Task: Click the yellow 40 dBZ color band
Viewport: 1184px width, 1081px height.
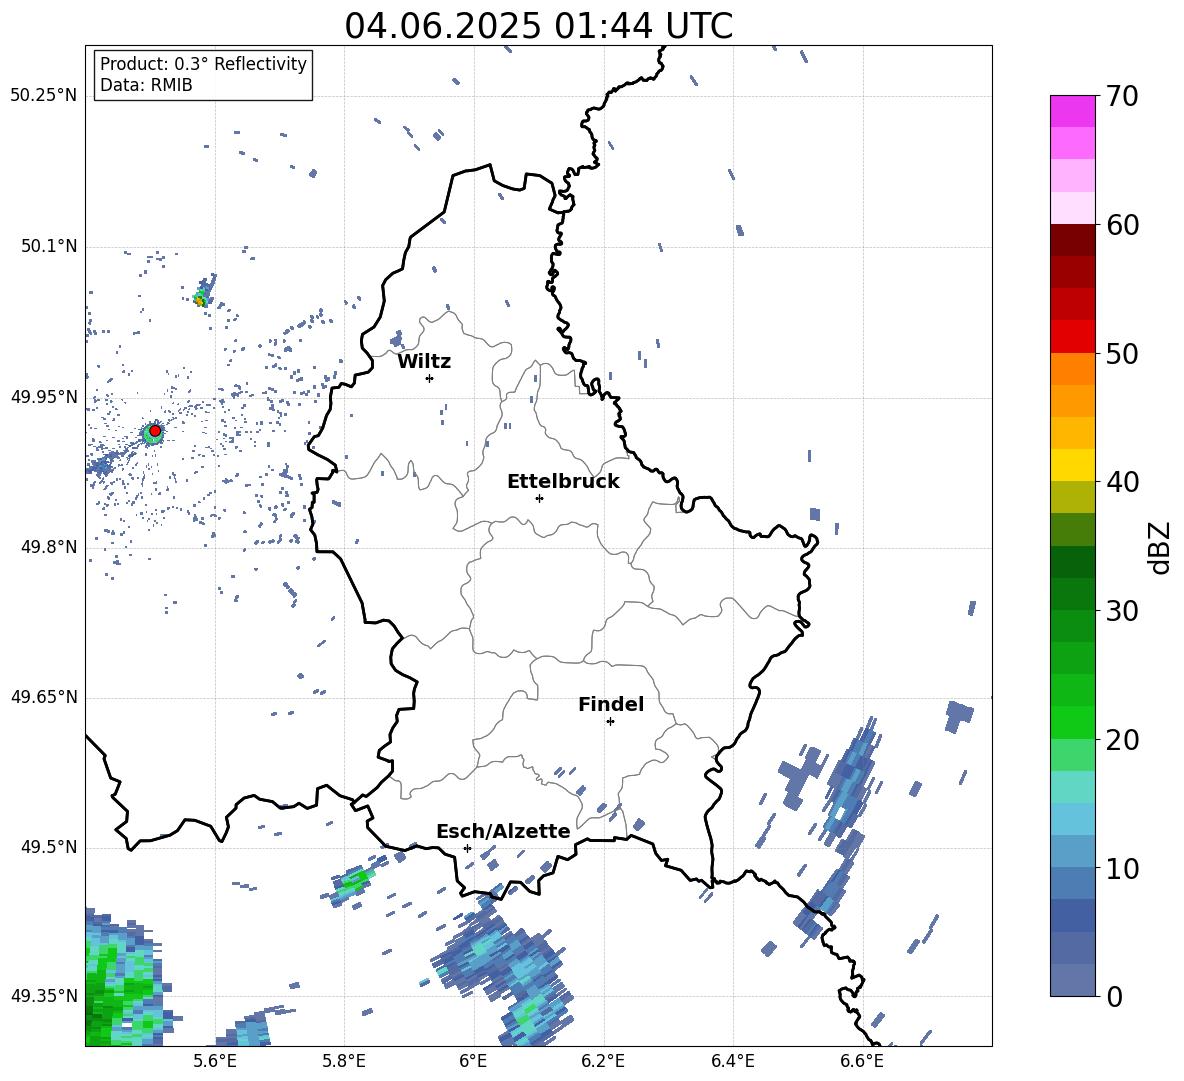Action: point(1072,465)
